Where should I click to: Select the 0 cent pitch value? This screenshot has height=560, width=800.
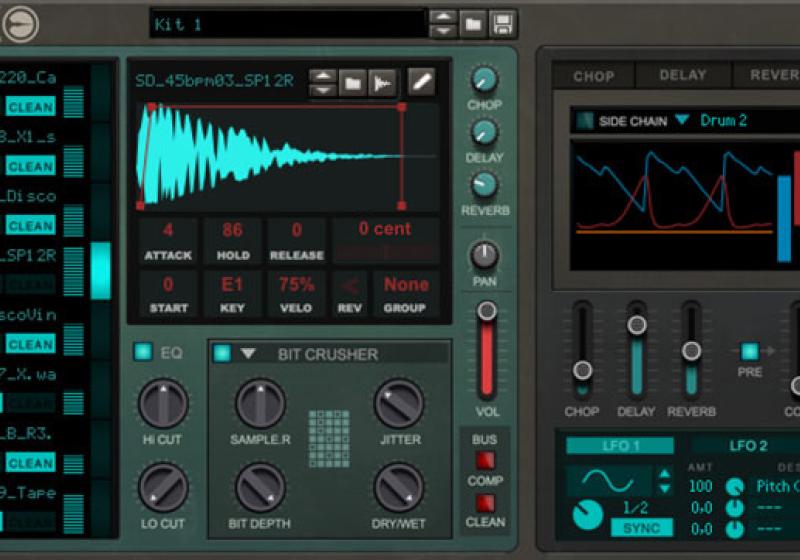coord(385,229)
